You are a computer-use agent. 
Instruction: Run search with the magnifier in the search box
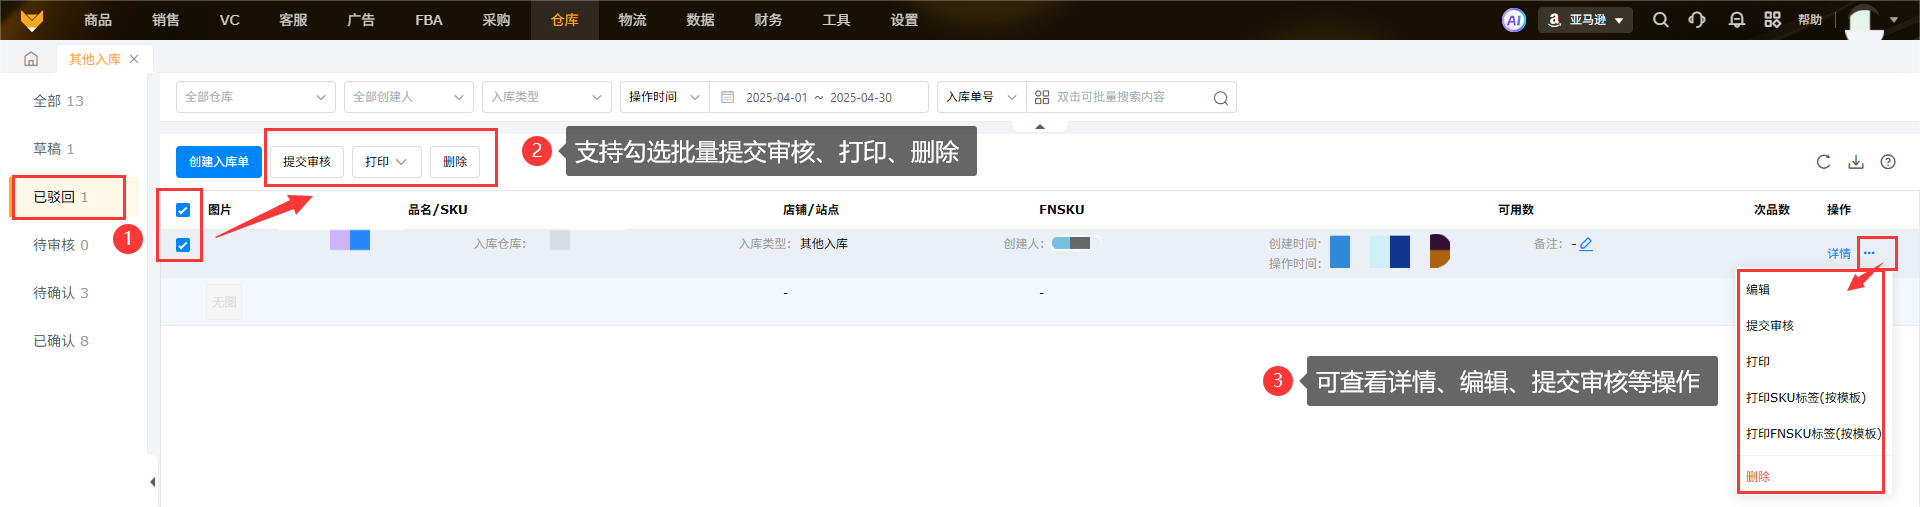point(1220,98)
